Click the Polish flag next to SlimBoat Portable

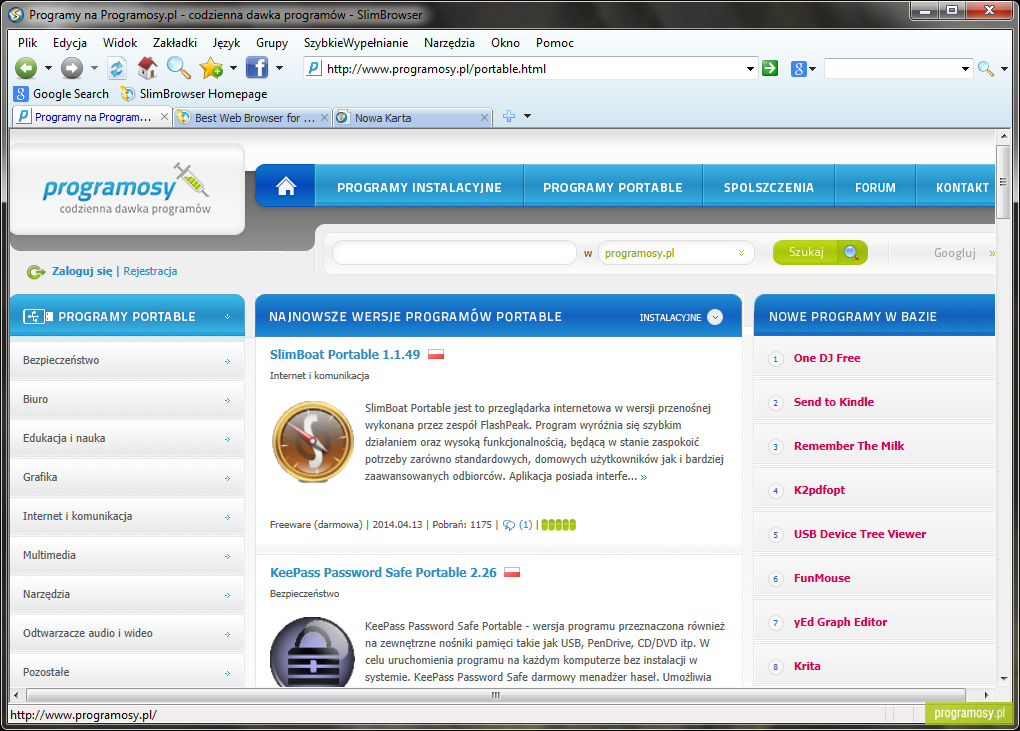[x=436, y=354]
